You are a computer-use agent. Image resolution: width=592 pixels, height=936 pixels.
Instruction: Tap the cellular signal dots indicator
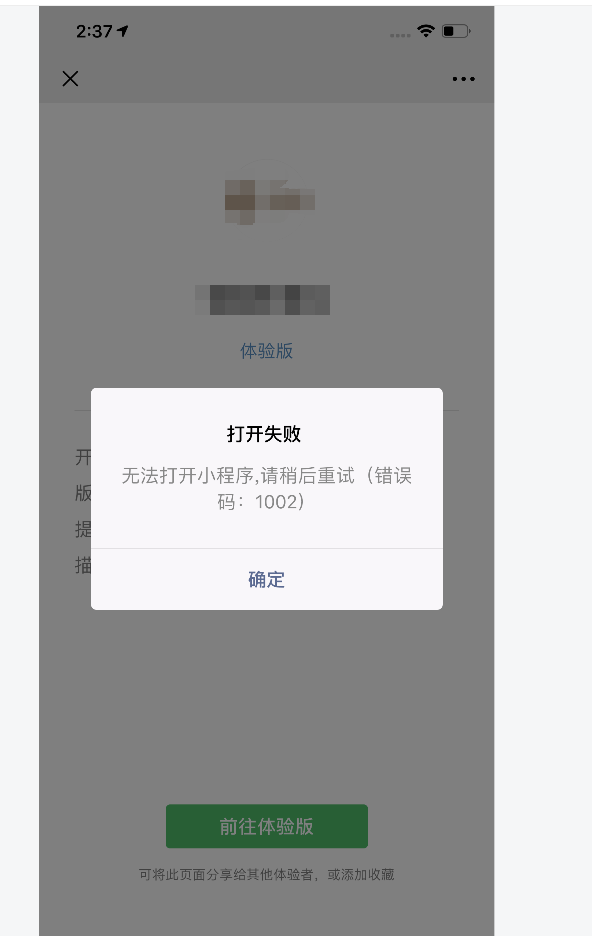click(400, 35)
